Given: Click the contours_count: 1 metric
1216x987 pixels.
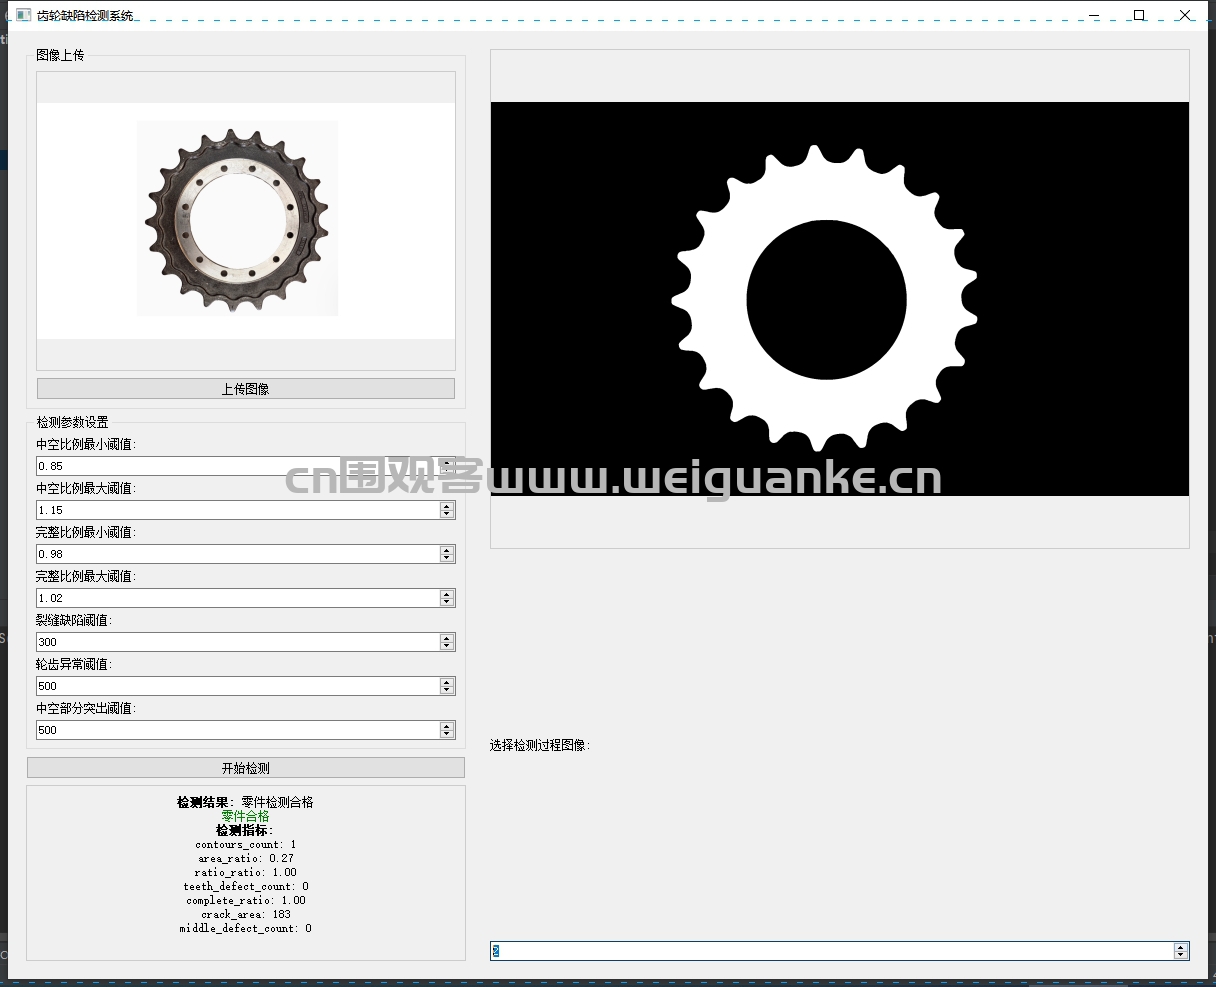Looking at the screenshot, I should (x=246, y=844).
